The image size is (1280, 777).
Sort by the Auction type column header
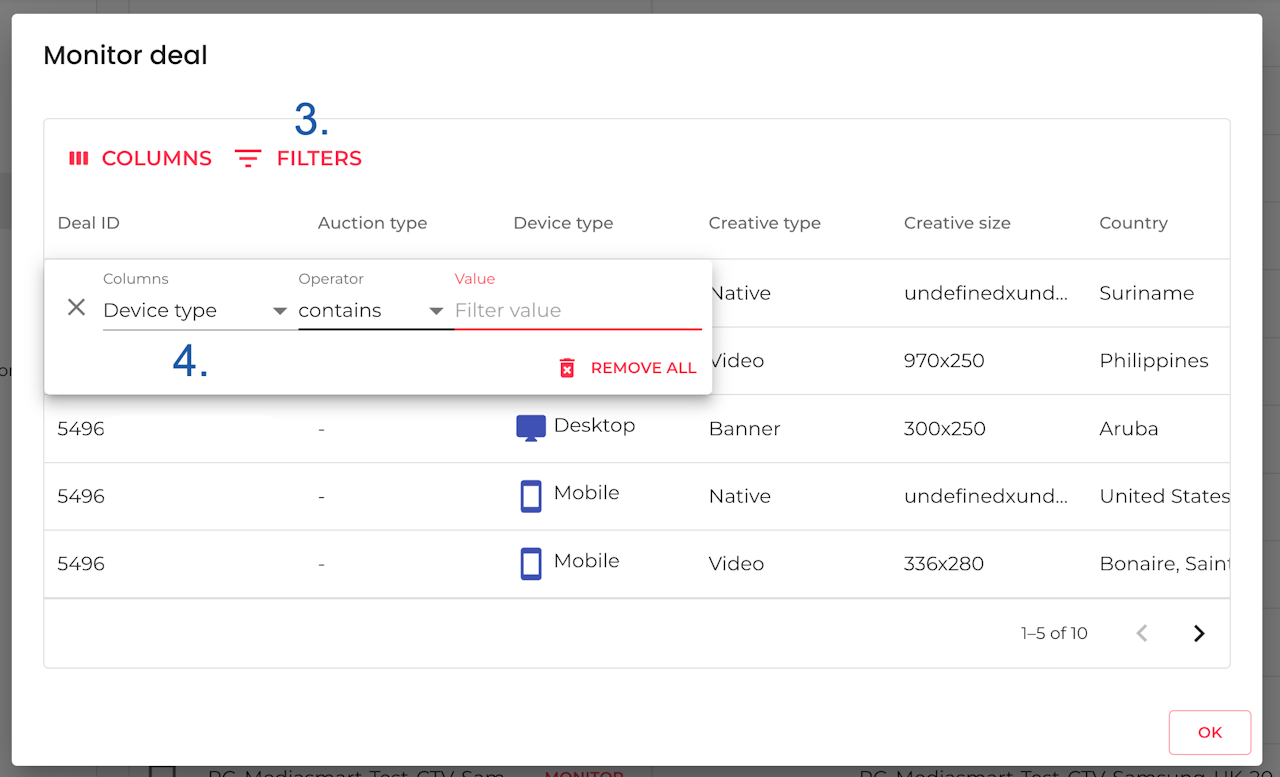372,223
